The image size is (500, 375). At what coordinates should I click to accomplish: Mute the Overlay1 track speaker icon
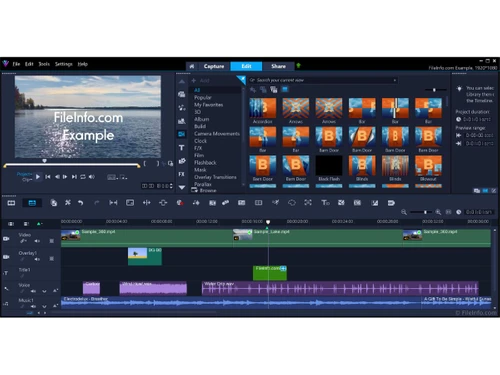[x=37, y=259]
